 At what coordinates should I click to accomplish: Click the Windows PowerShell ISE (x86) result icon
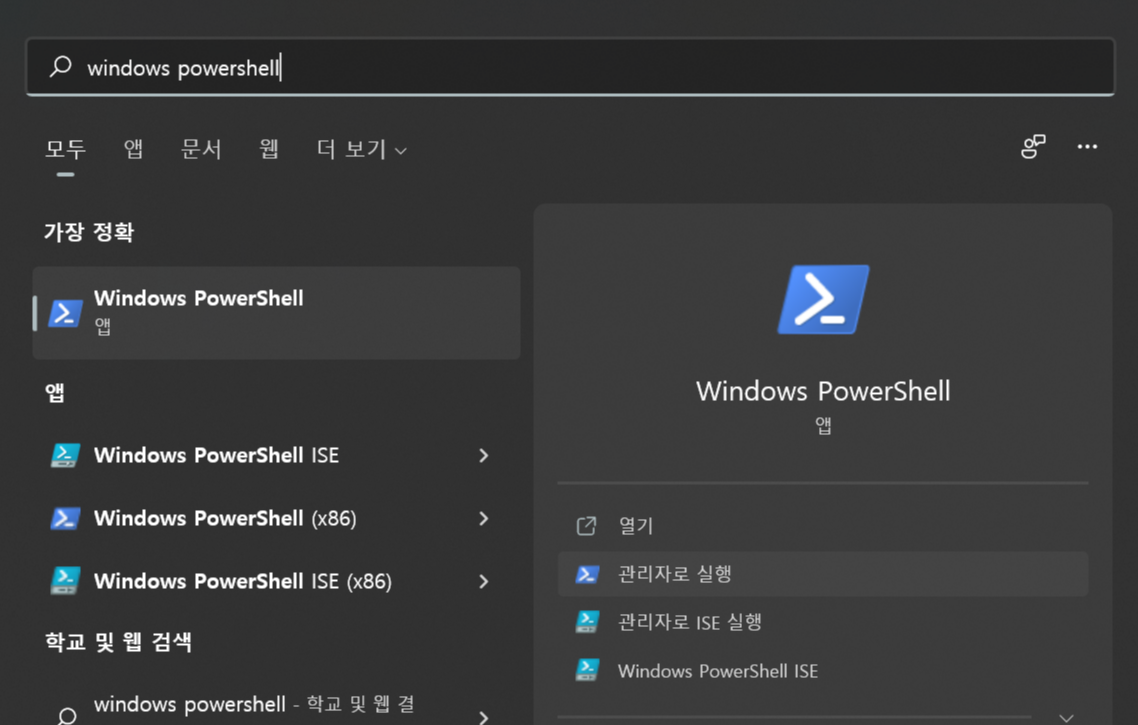click(x=65, y=581)
